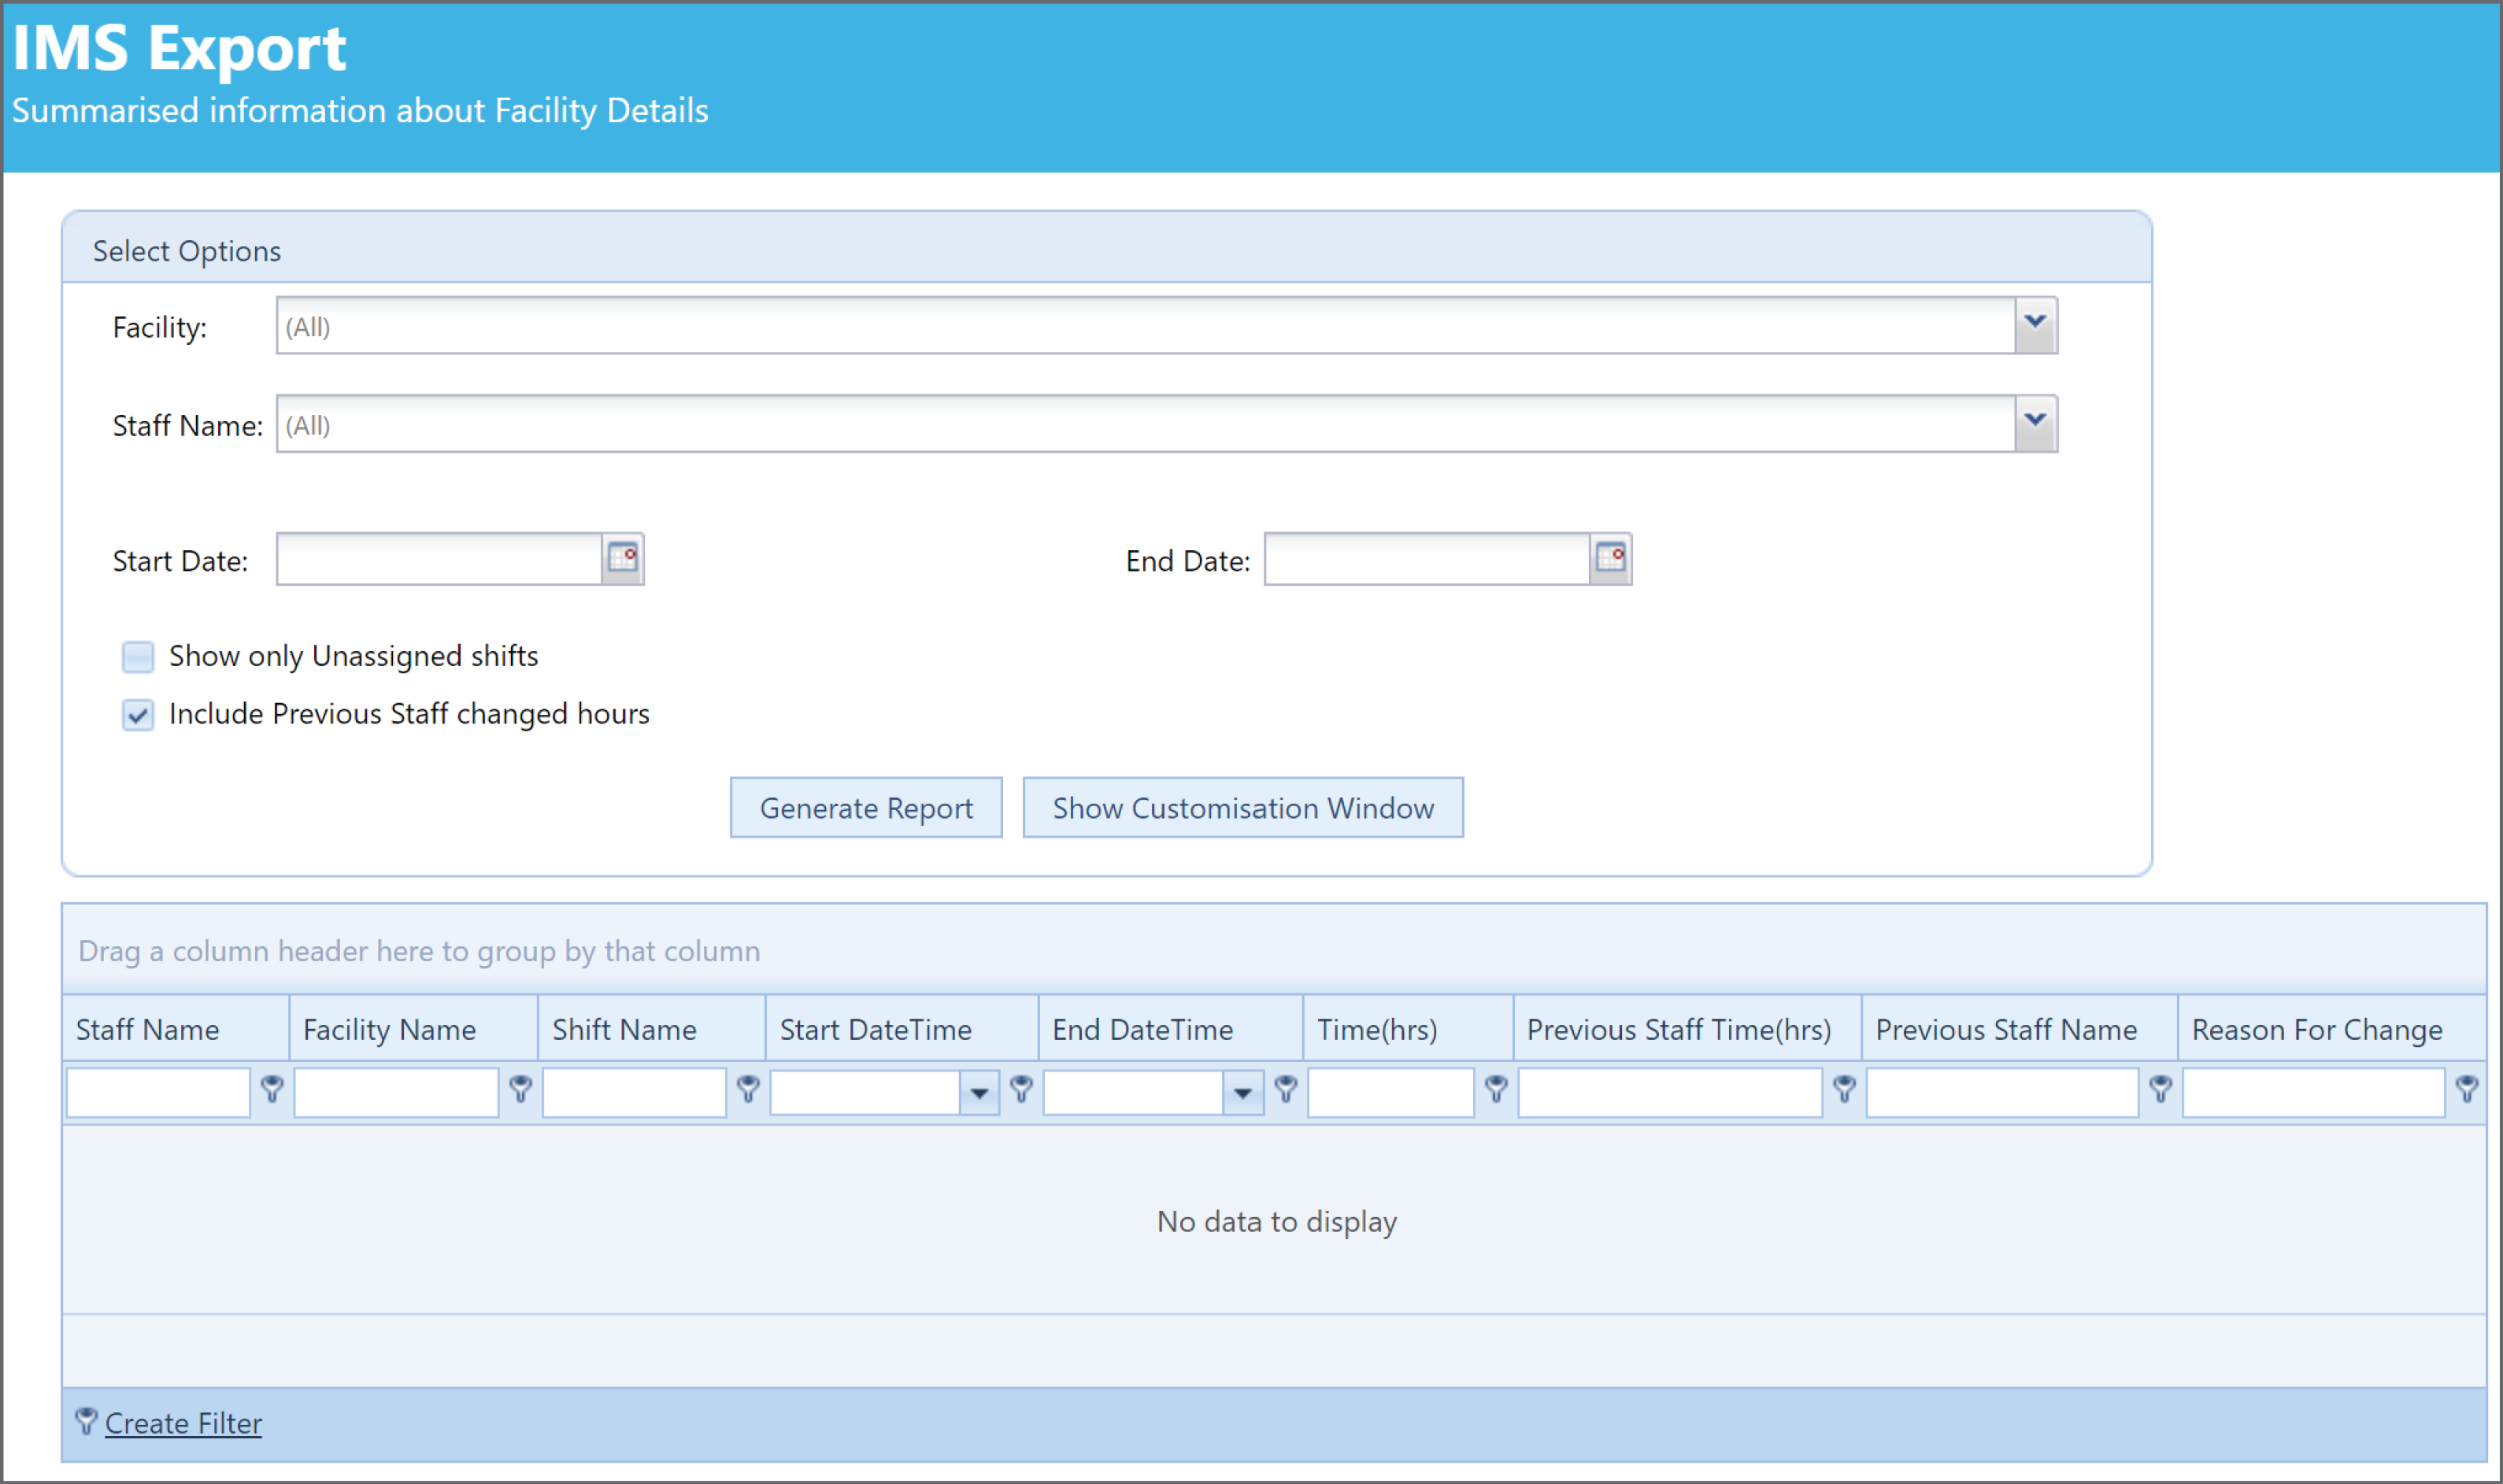The height and width of the screenshot is (1484, 2503).
Task: Click filter funnel for Previous Staff Name column
Action: click(2161, 1089)
